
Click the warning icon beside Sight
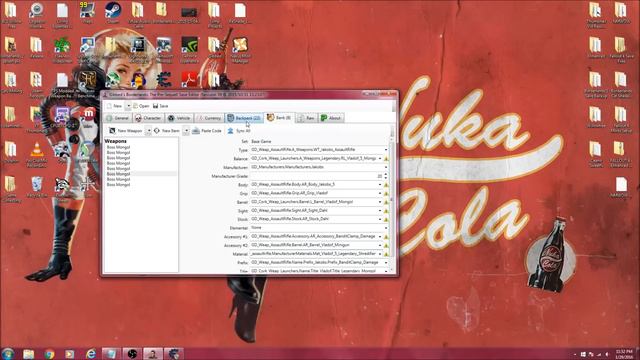tap(386, 211)
